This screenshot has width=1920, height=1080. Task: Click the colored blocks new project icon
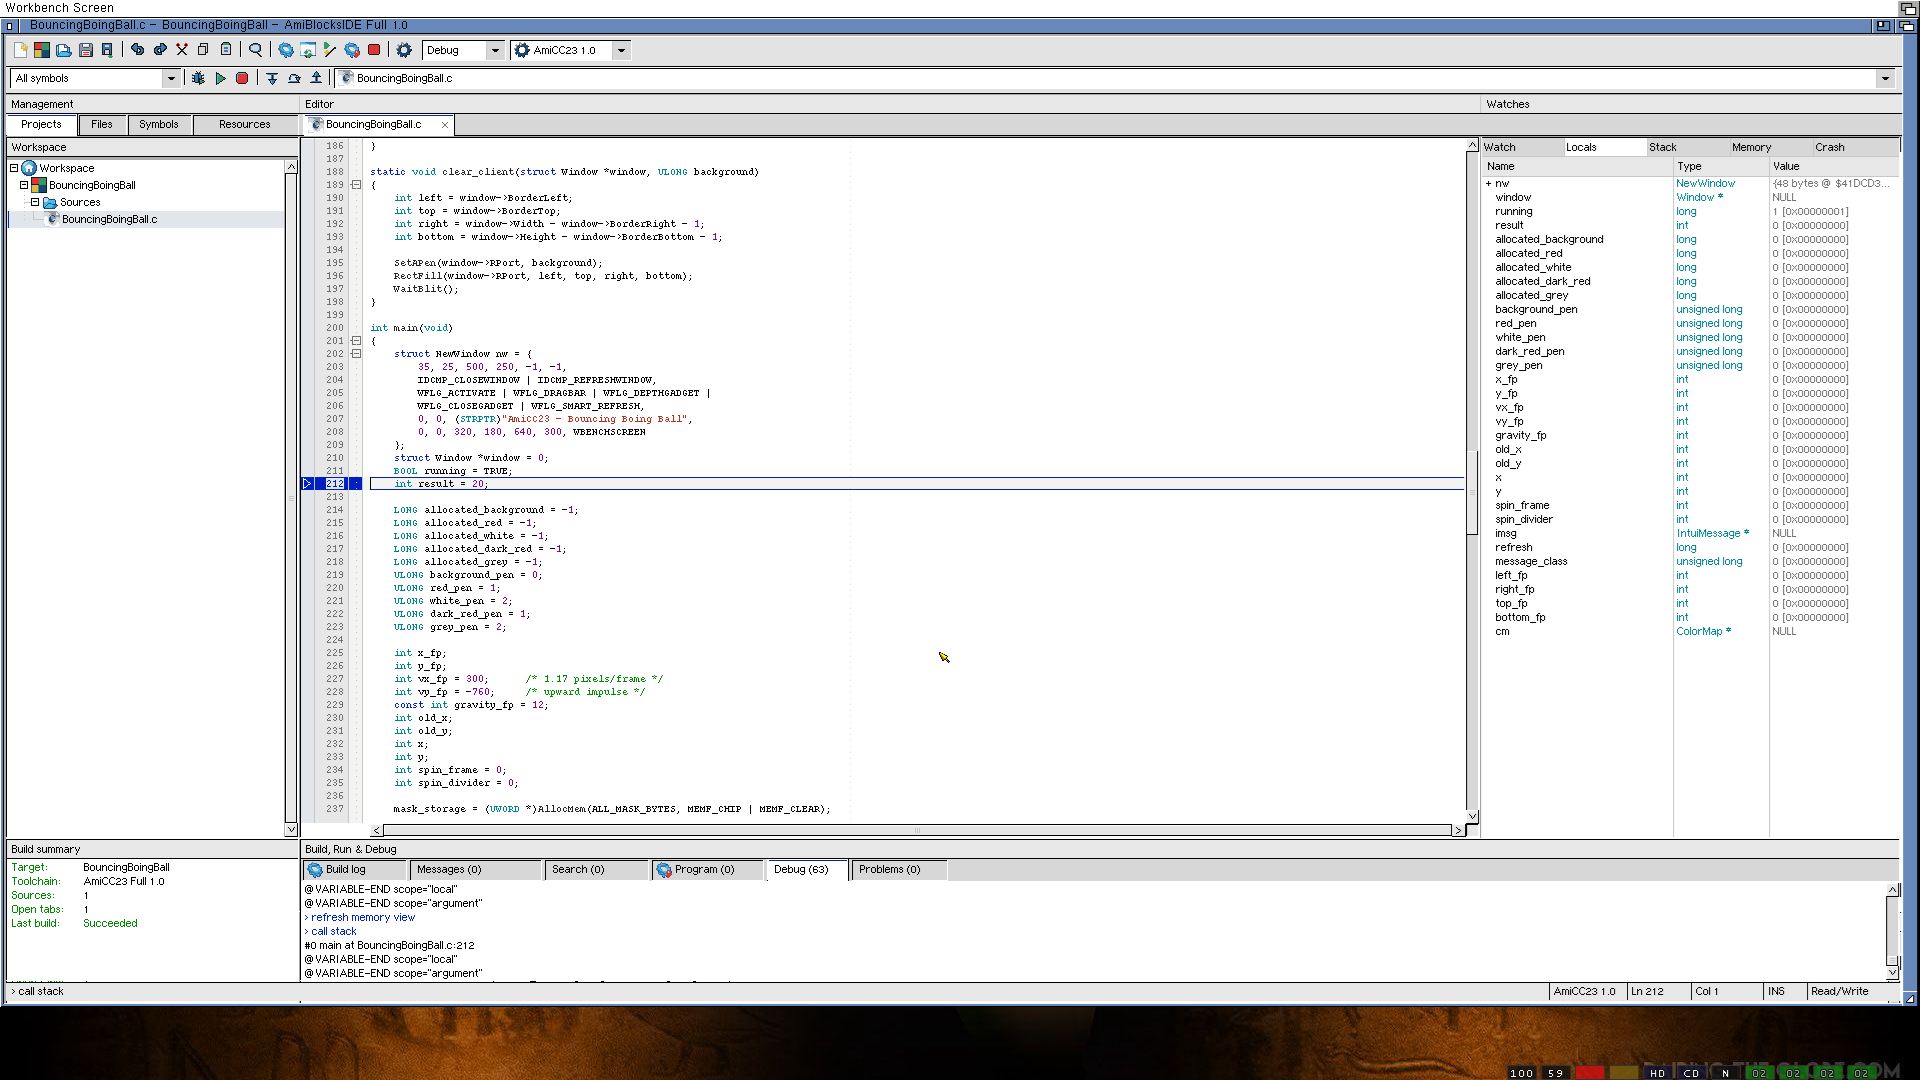pyautogui.click(x=42, y=50)
